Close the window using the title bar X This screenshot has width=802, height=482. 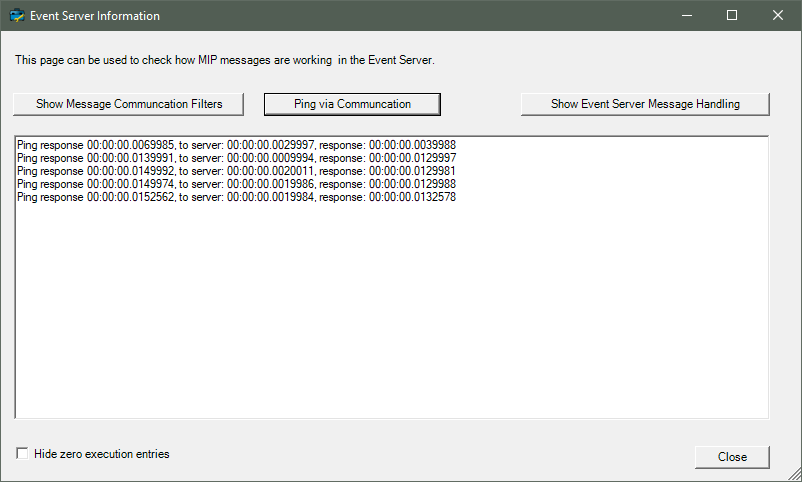point(777,15)
